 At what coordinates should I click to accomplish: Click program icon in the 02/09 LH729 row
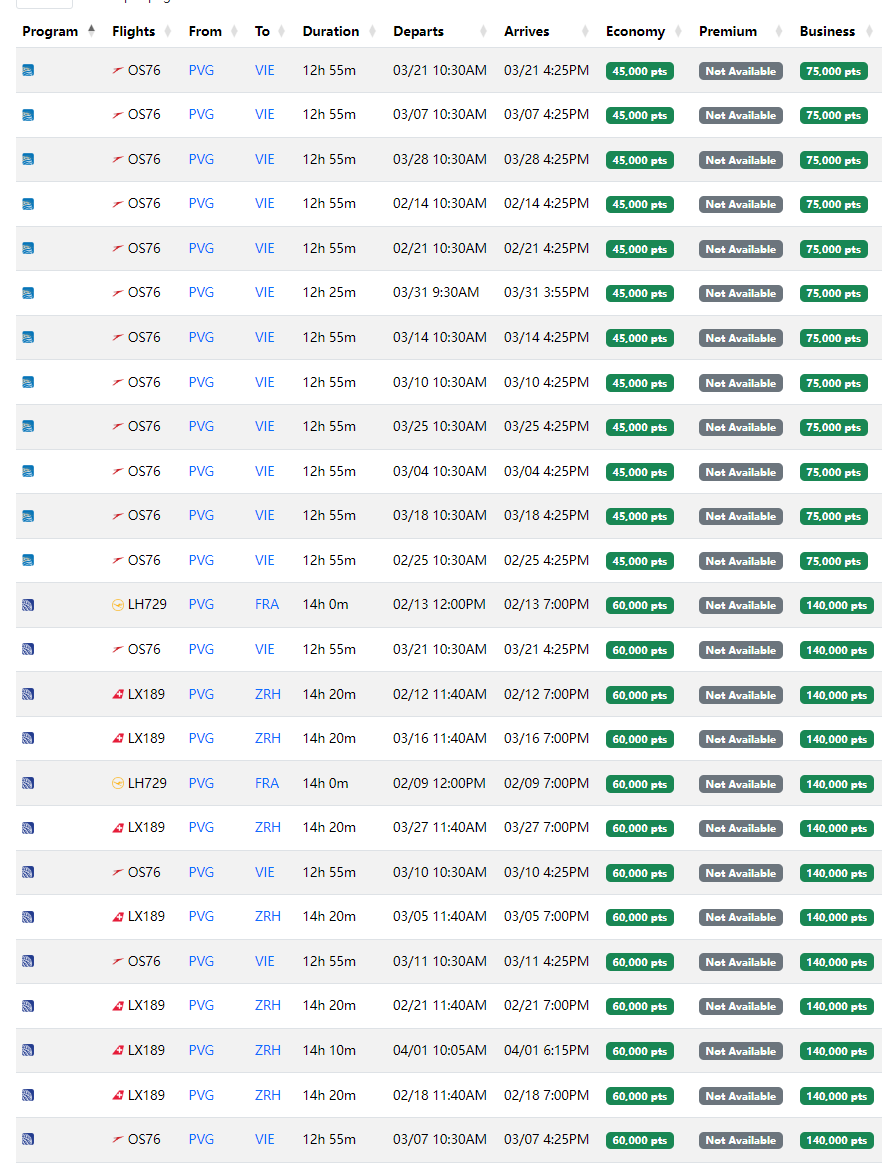(28, 784)
